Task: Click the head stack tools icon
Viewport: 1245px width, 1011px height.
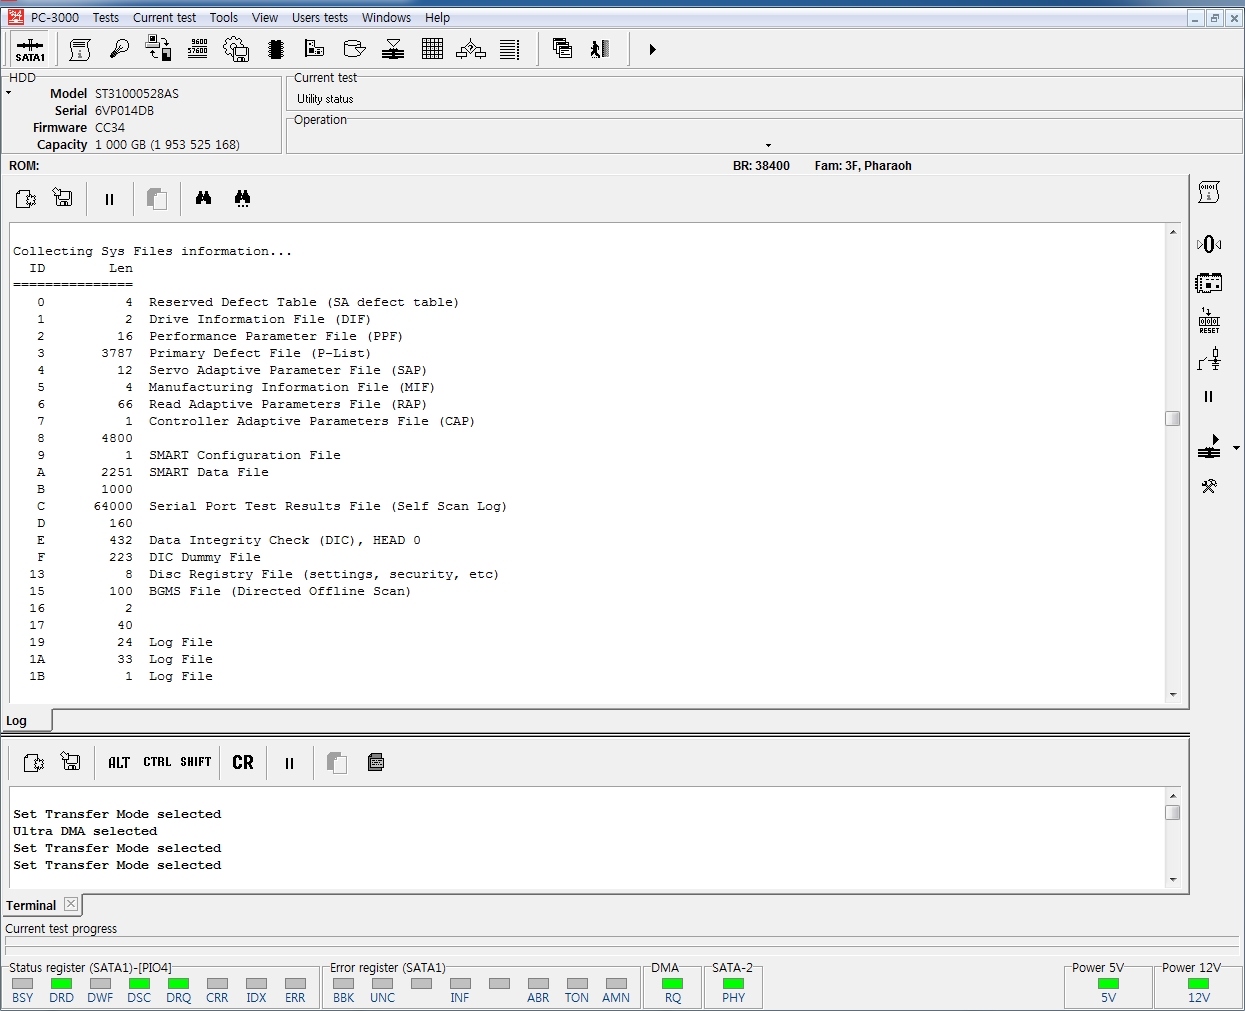Action: (393, 49)
